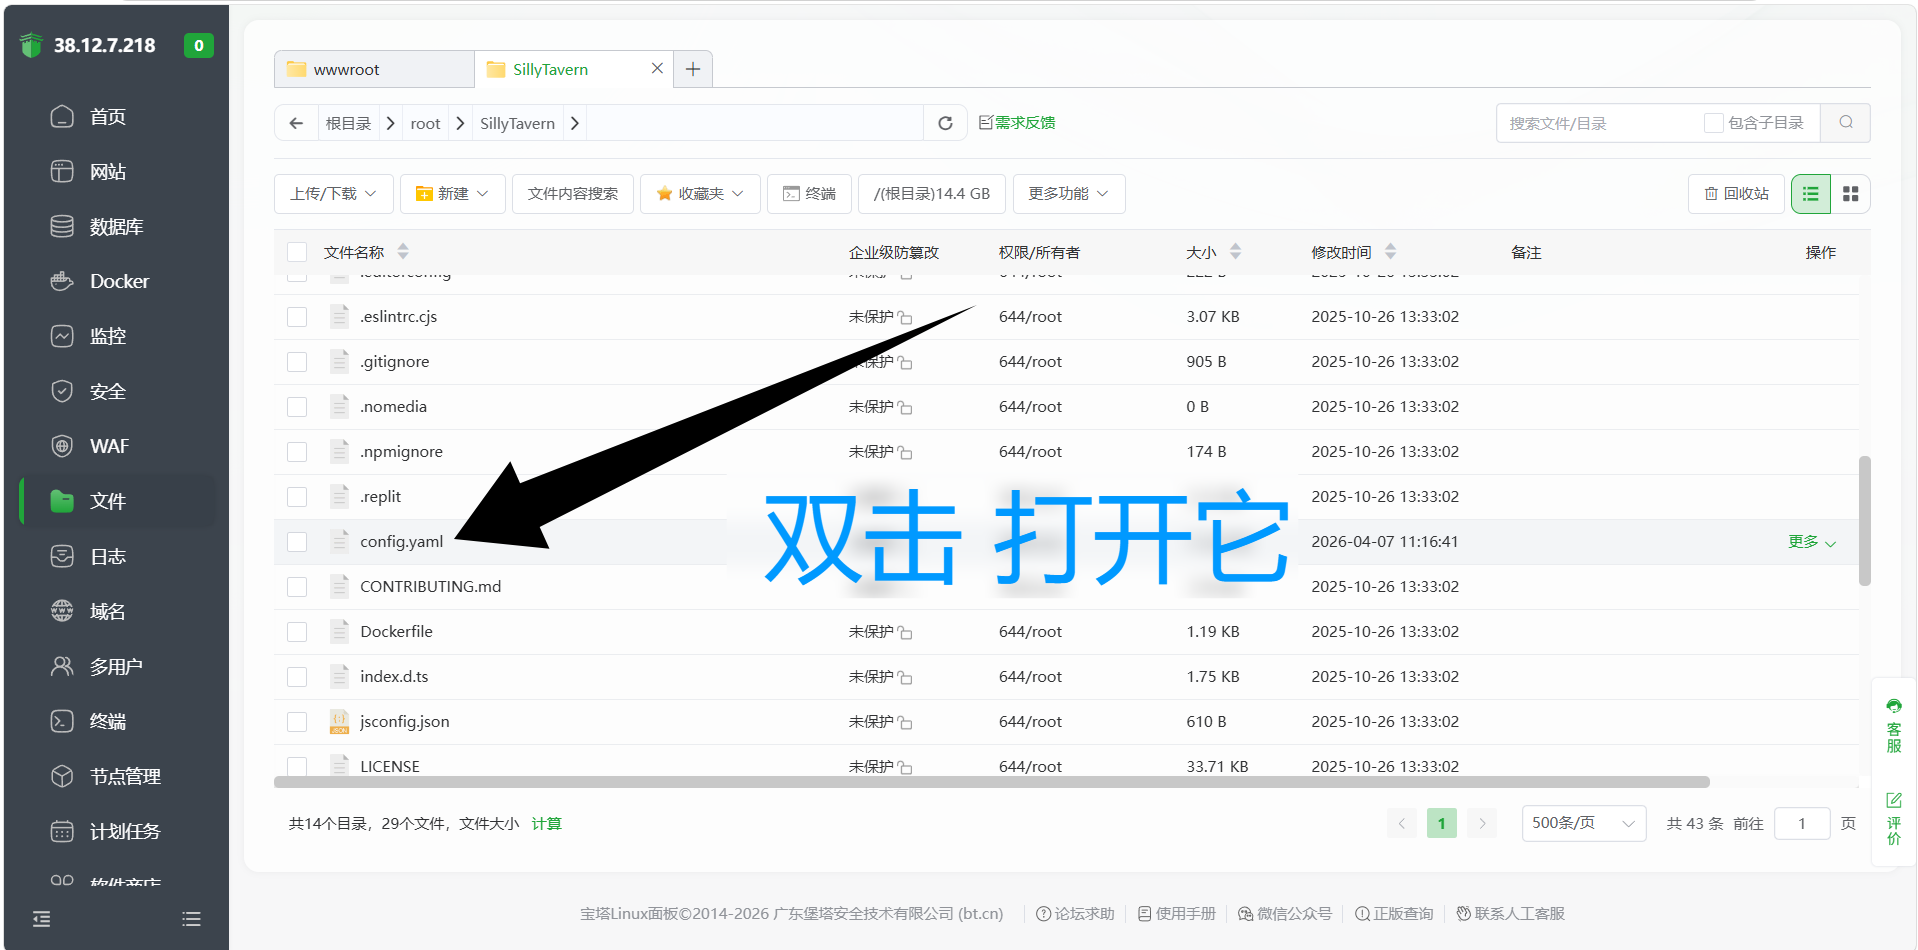Switch to list view layout
This screenshot has height=950, width=1918.
1810,194
